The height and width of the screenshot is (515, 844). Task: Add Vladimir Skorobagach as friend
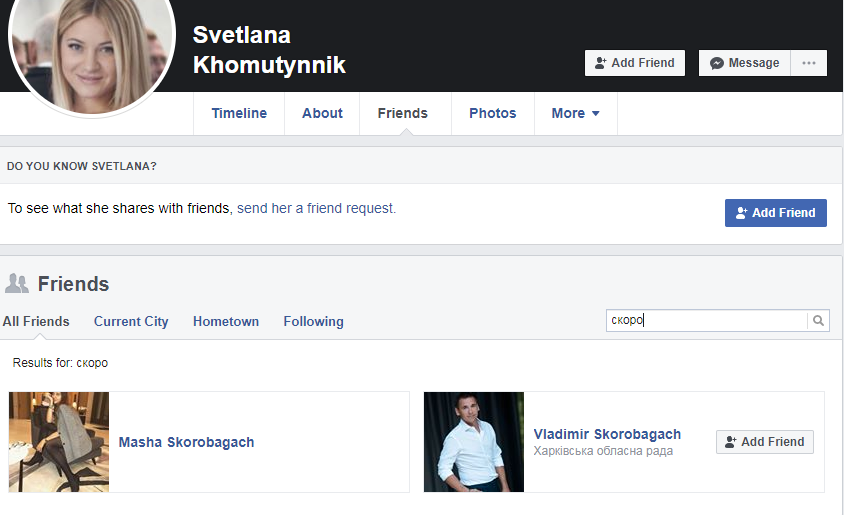point(764,442)
